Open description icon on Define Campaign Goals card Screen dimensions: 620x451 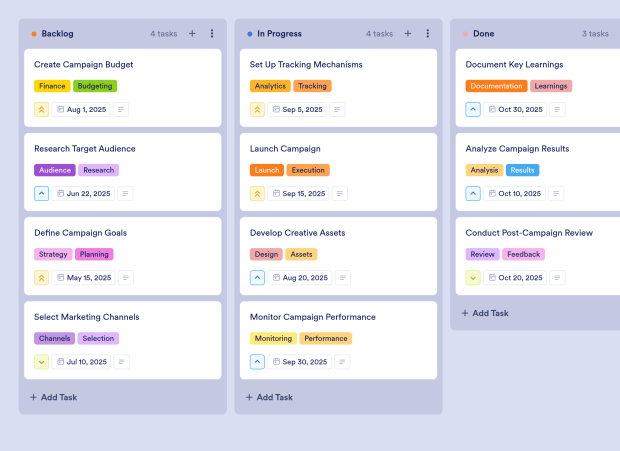tap(126, 278)
